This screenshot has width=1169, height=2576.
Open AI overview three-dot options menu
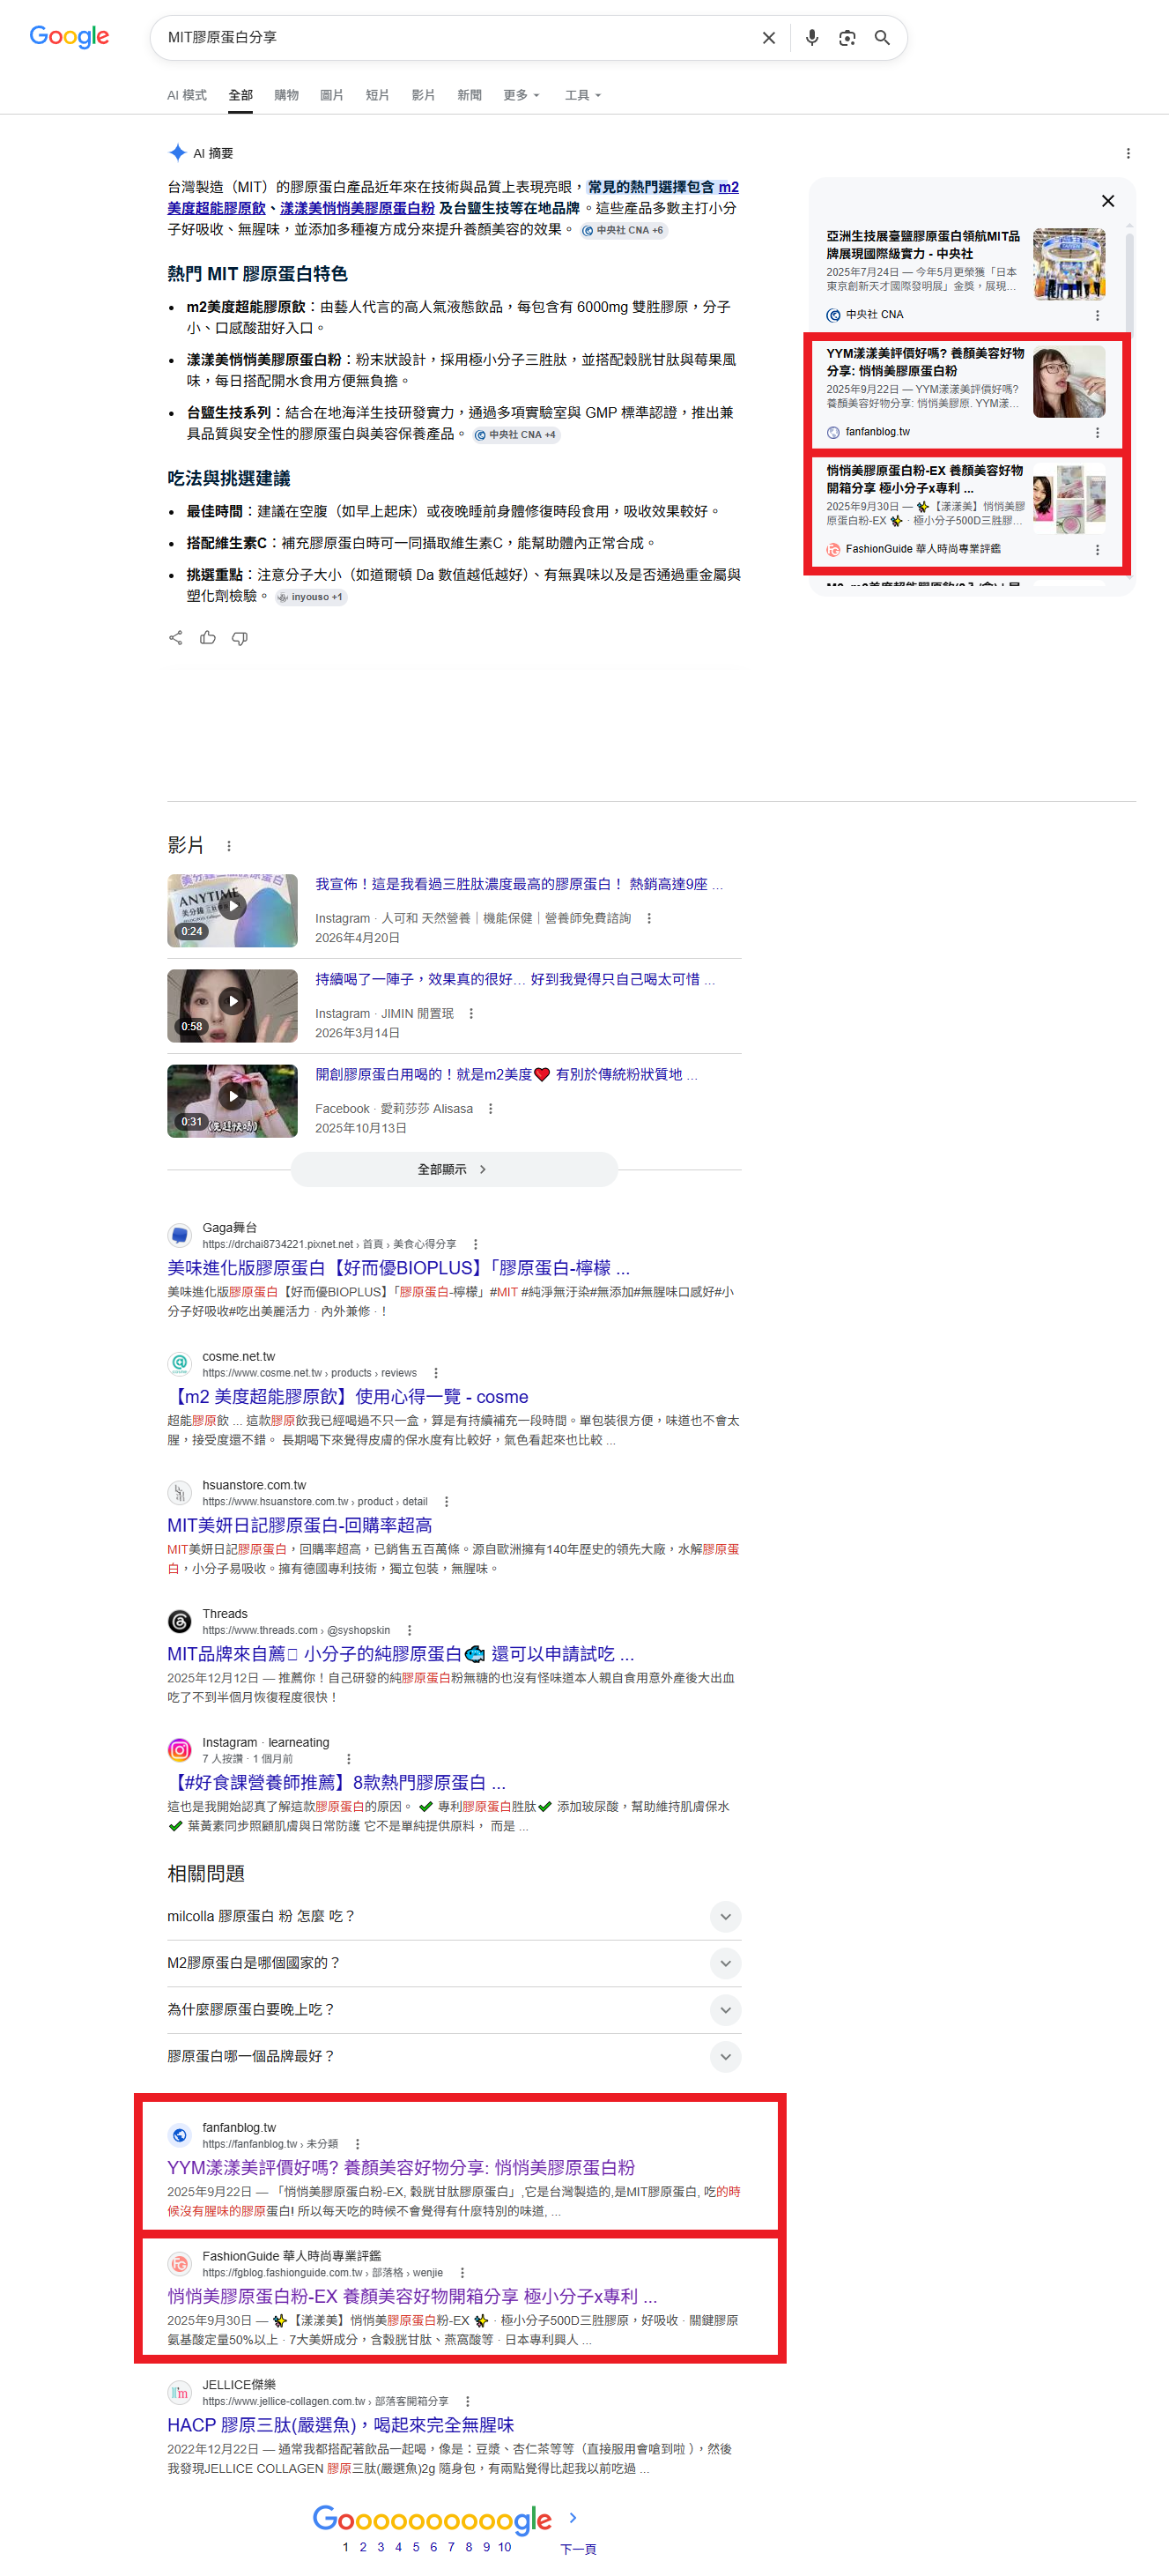tap(1128, 154)
